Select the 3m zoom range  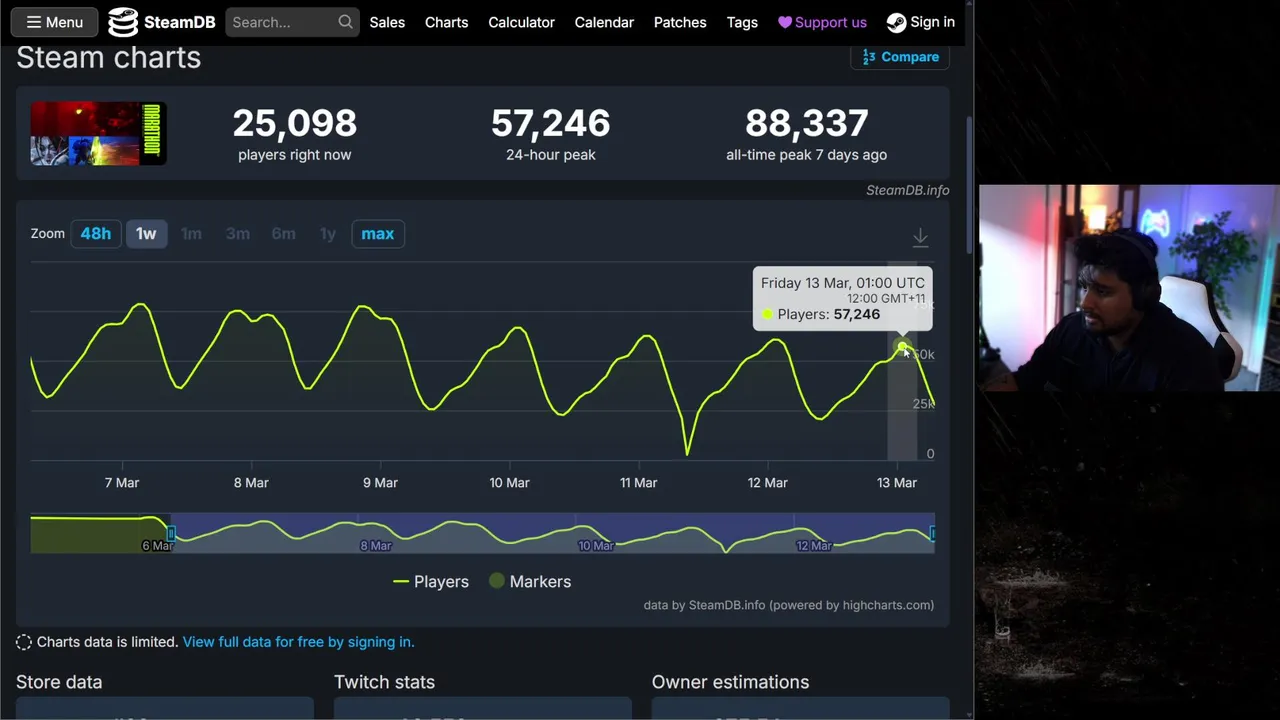coord(237,234)
